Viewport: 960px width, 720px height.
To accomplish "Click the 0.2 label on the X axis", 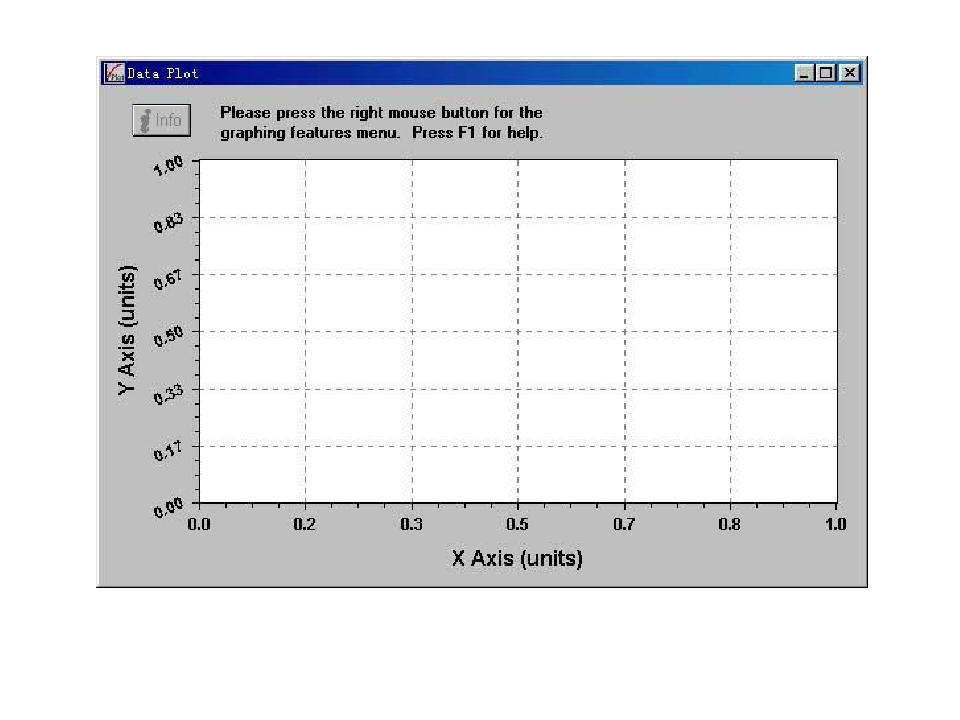I will tap(305, 523).
